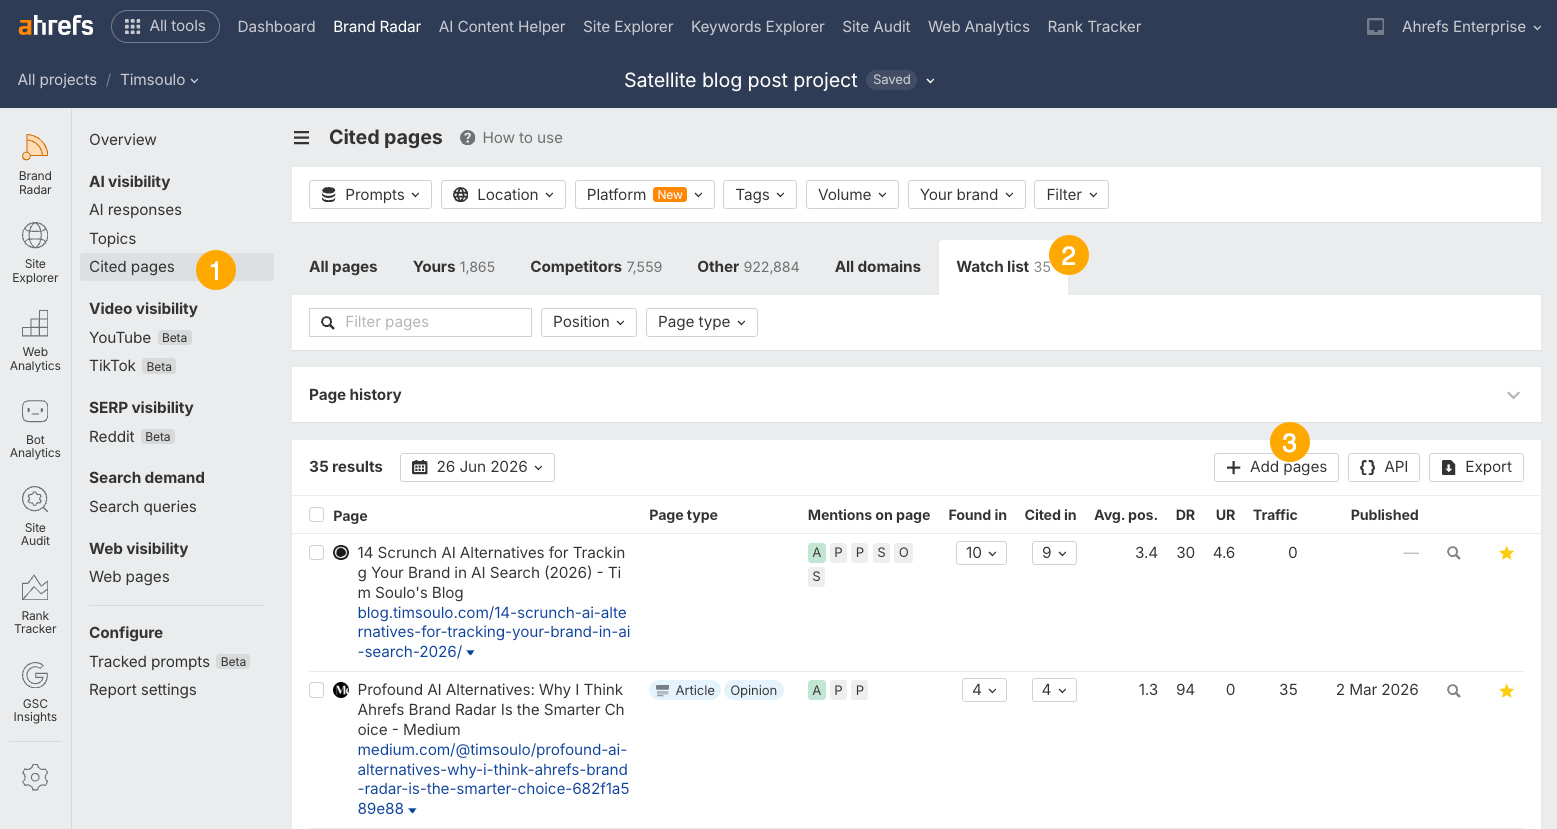The height and width of the screenshot is (829, 1557).
Task: Open AI responses in side menu
Action: [135, 210]
